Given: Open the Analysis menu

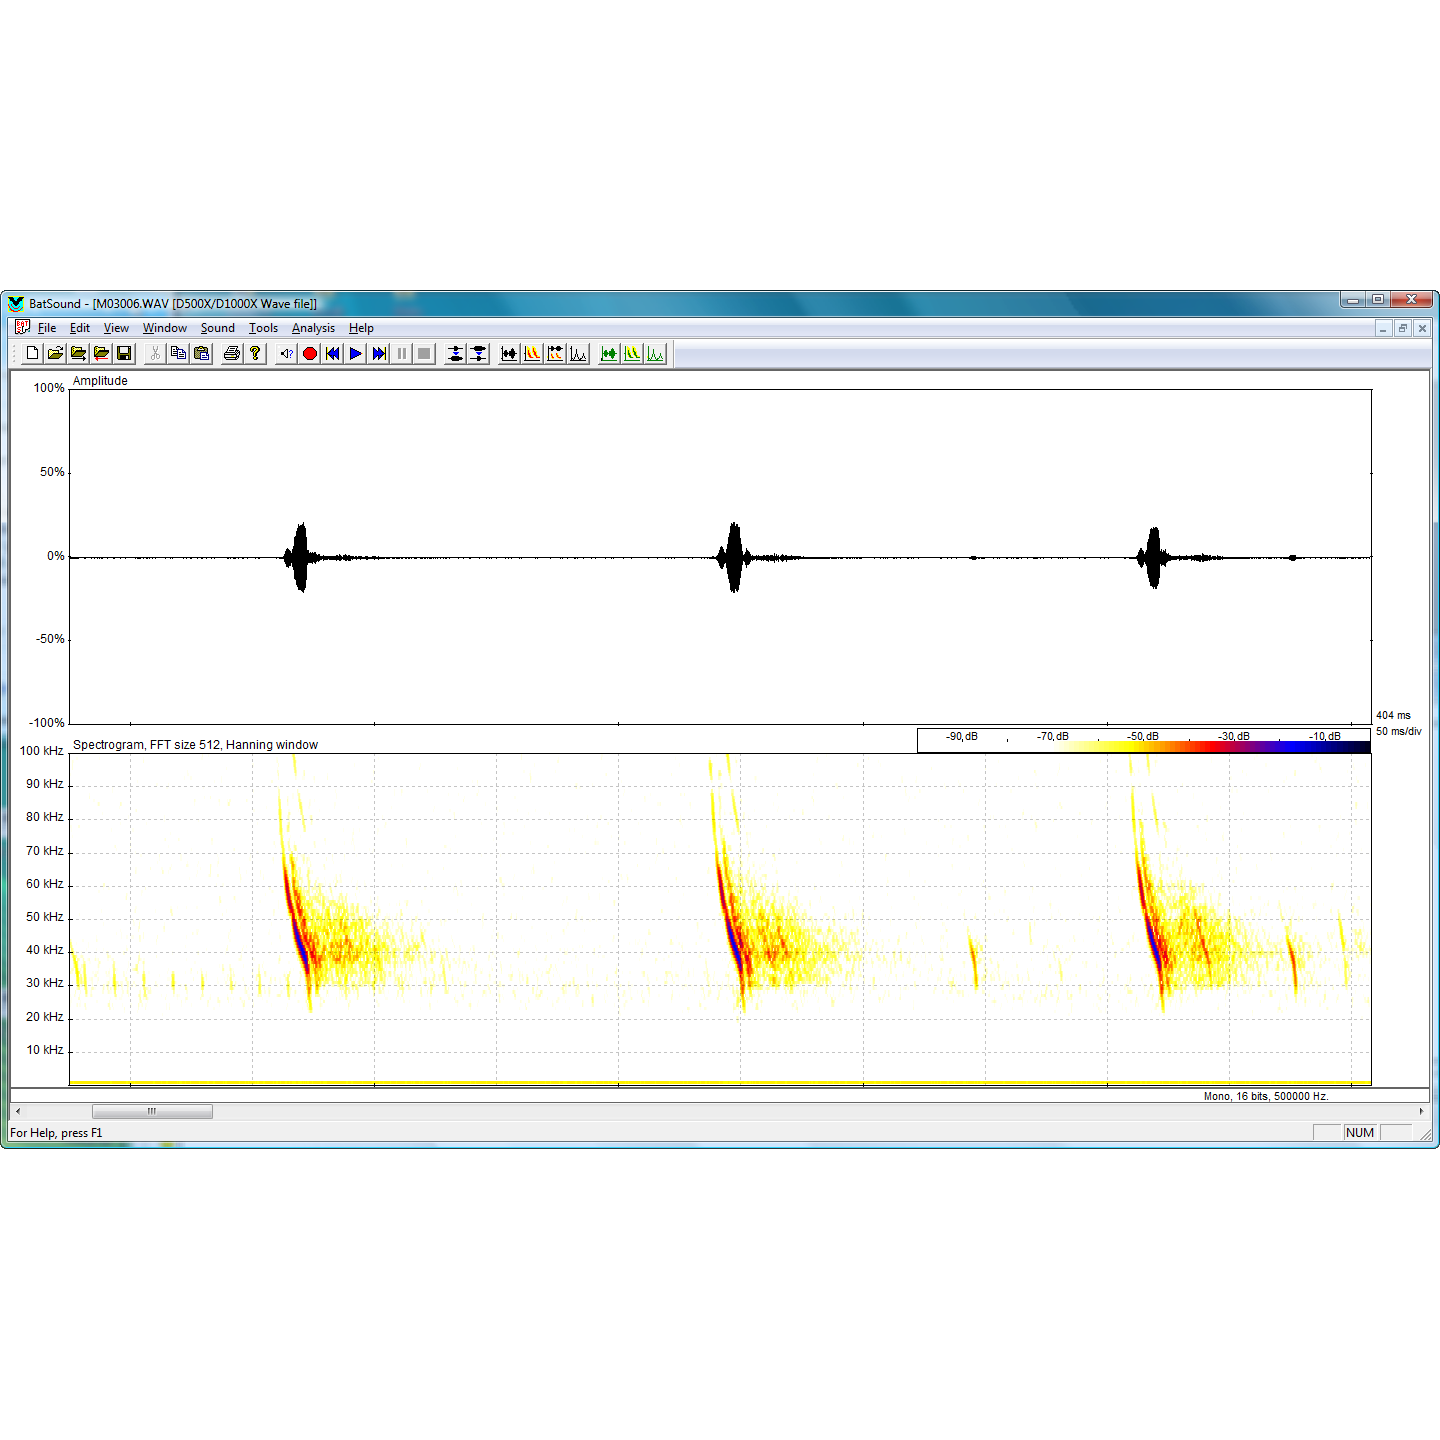Looking at the screenshot, I should pos(313,328).
